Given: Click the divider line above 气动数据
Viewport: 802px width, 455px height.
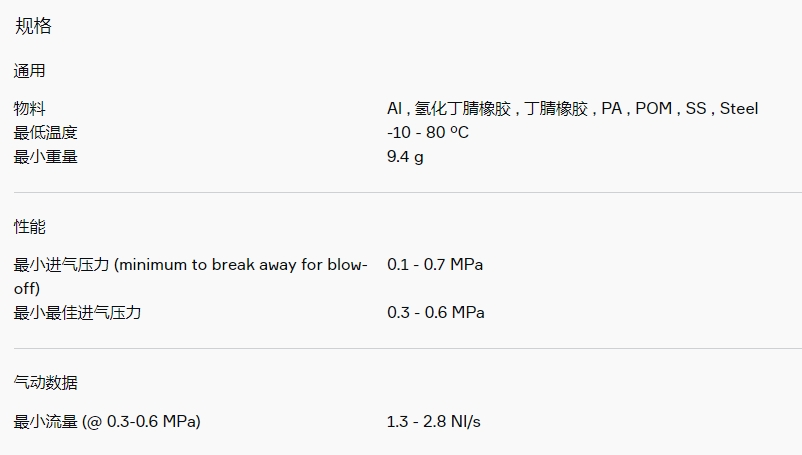Looking at the screenshot, I should 408,349.
